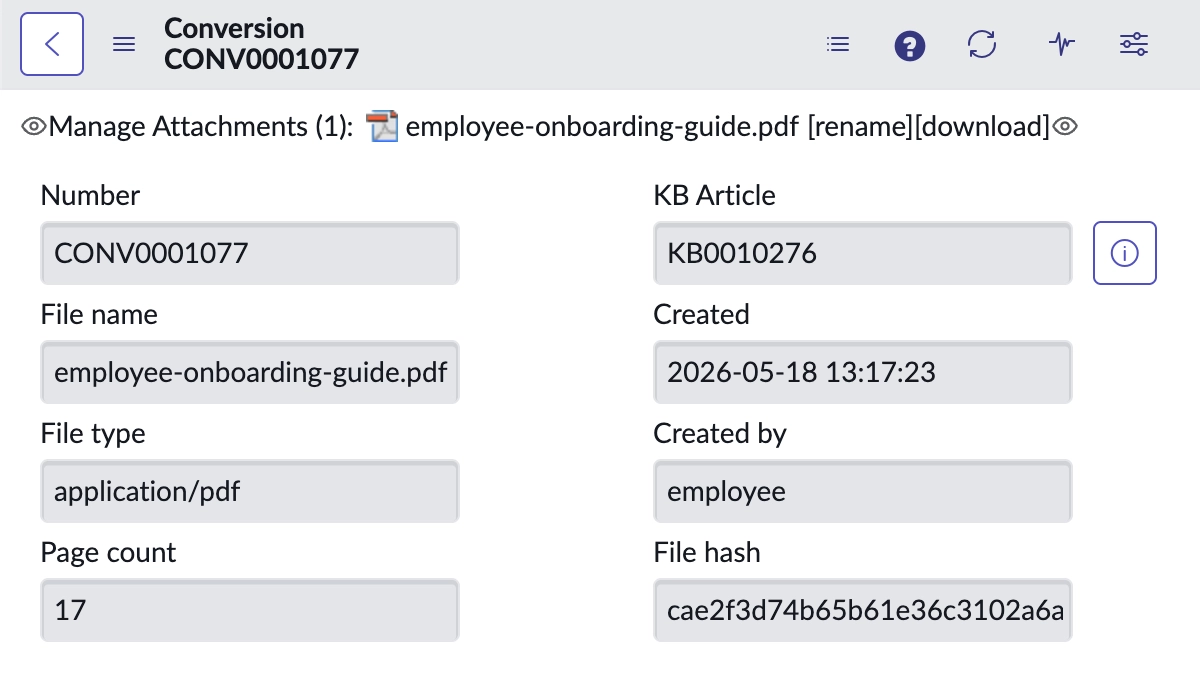Click the Page count label
Viewport: 1200px width, 675px height.
point(109,553)
